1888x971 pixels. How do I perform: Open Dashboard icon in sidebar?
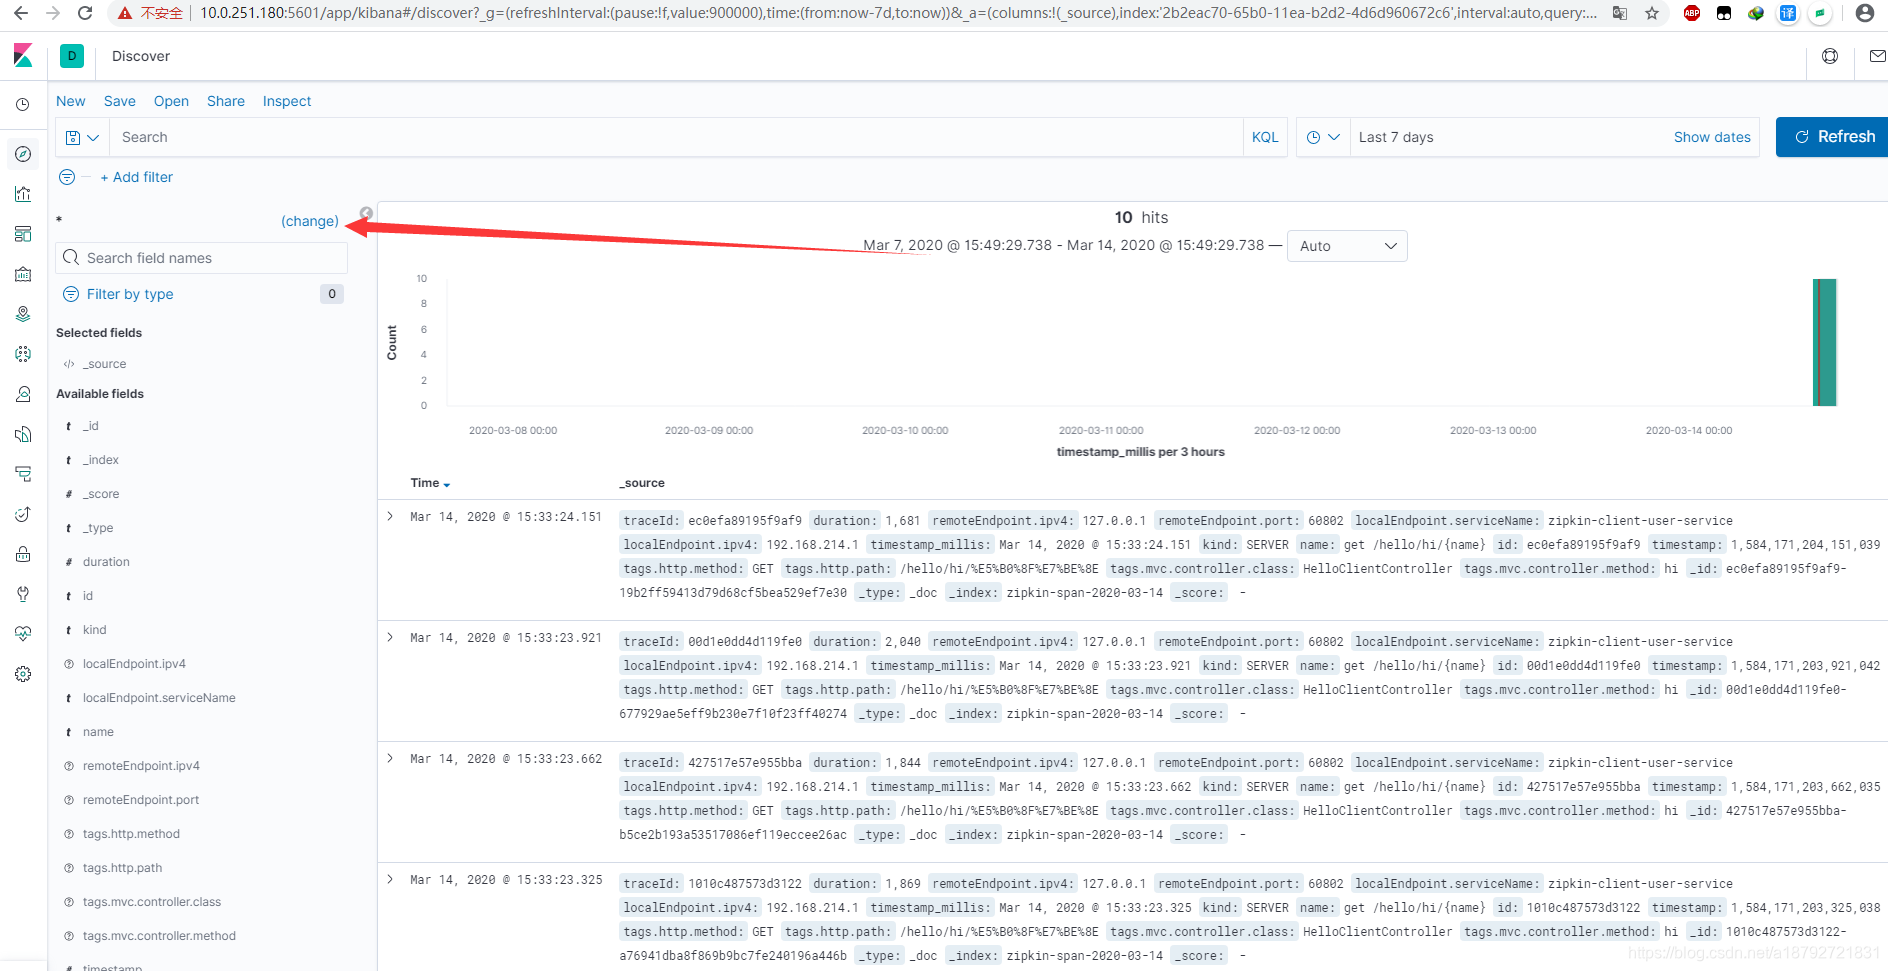tap(23, 234)
